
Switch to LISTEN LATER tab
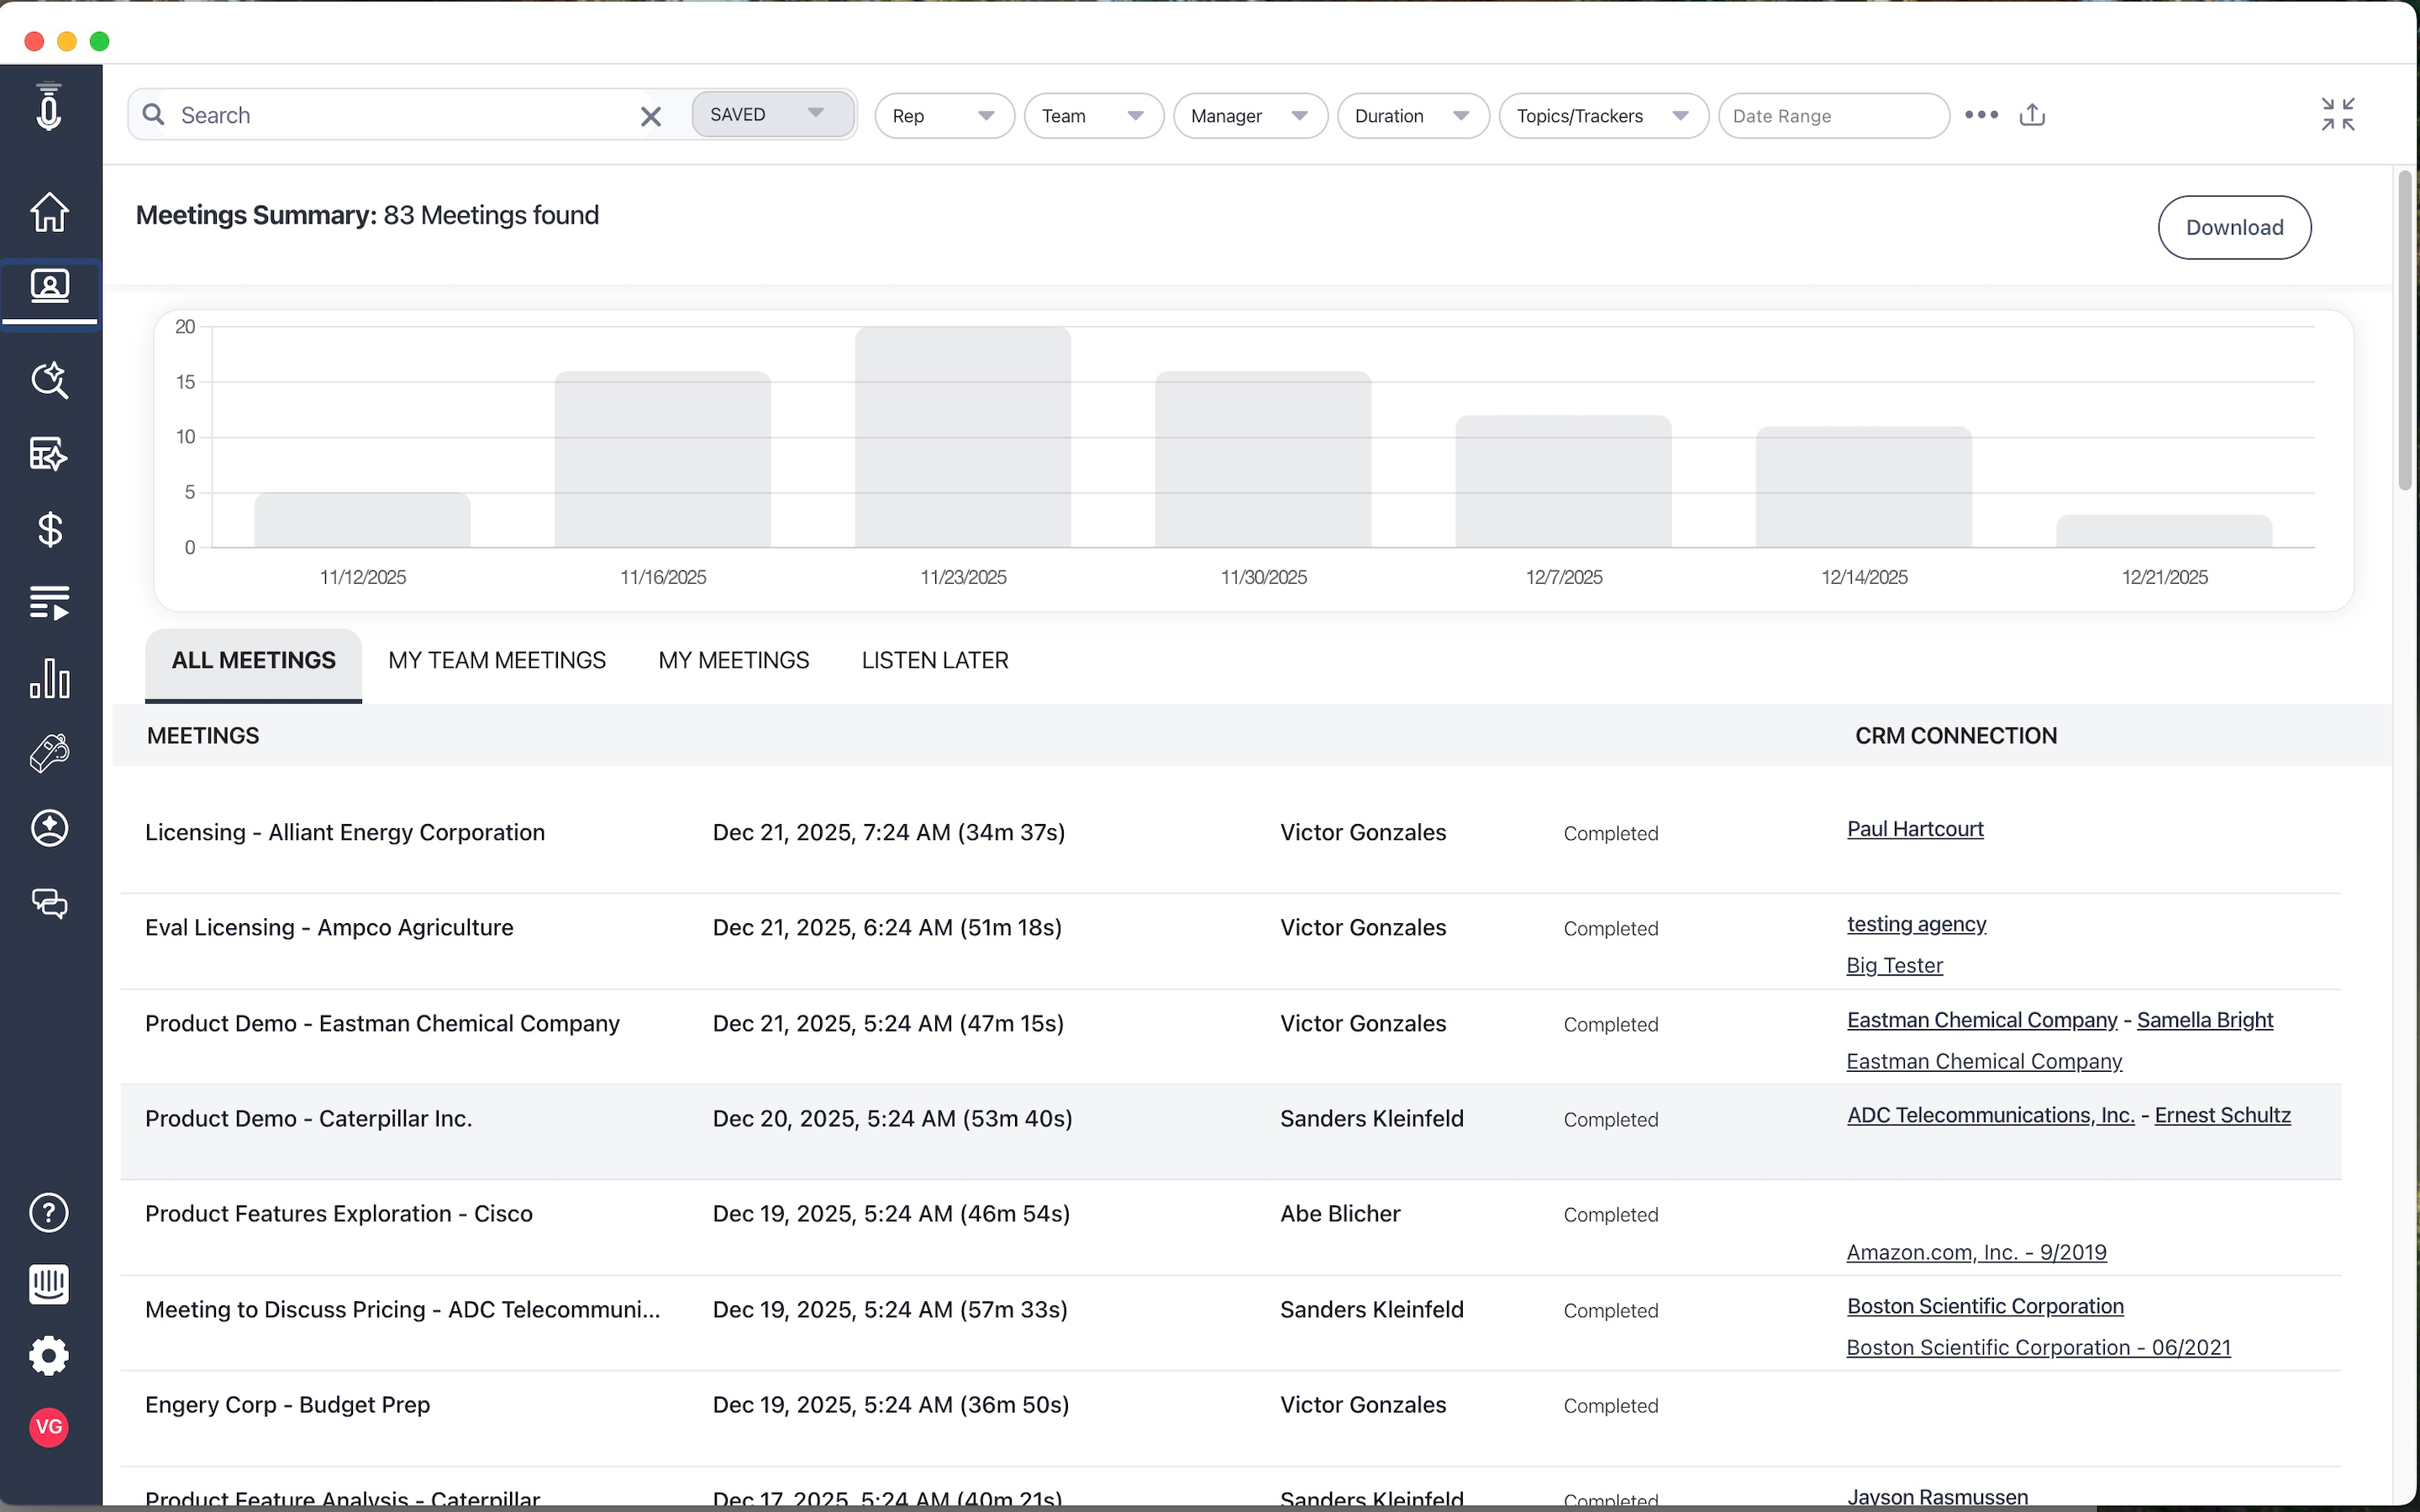click(935, 660)
